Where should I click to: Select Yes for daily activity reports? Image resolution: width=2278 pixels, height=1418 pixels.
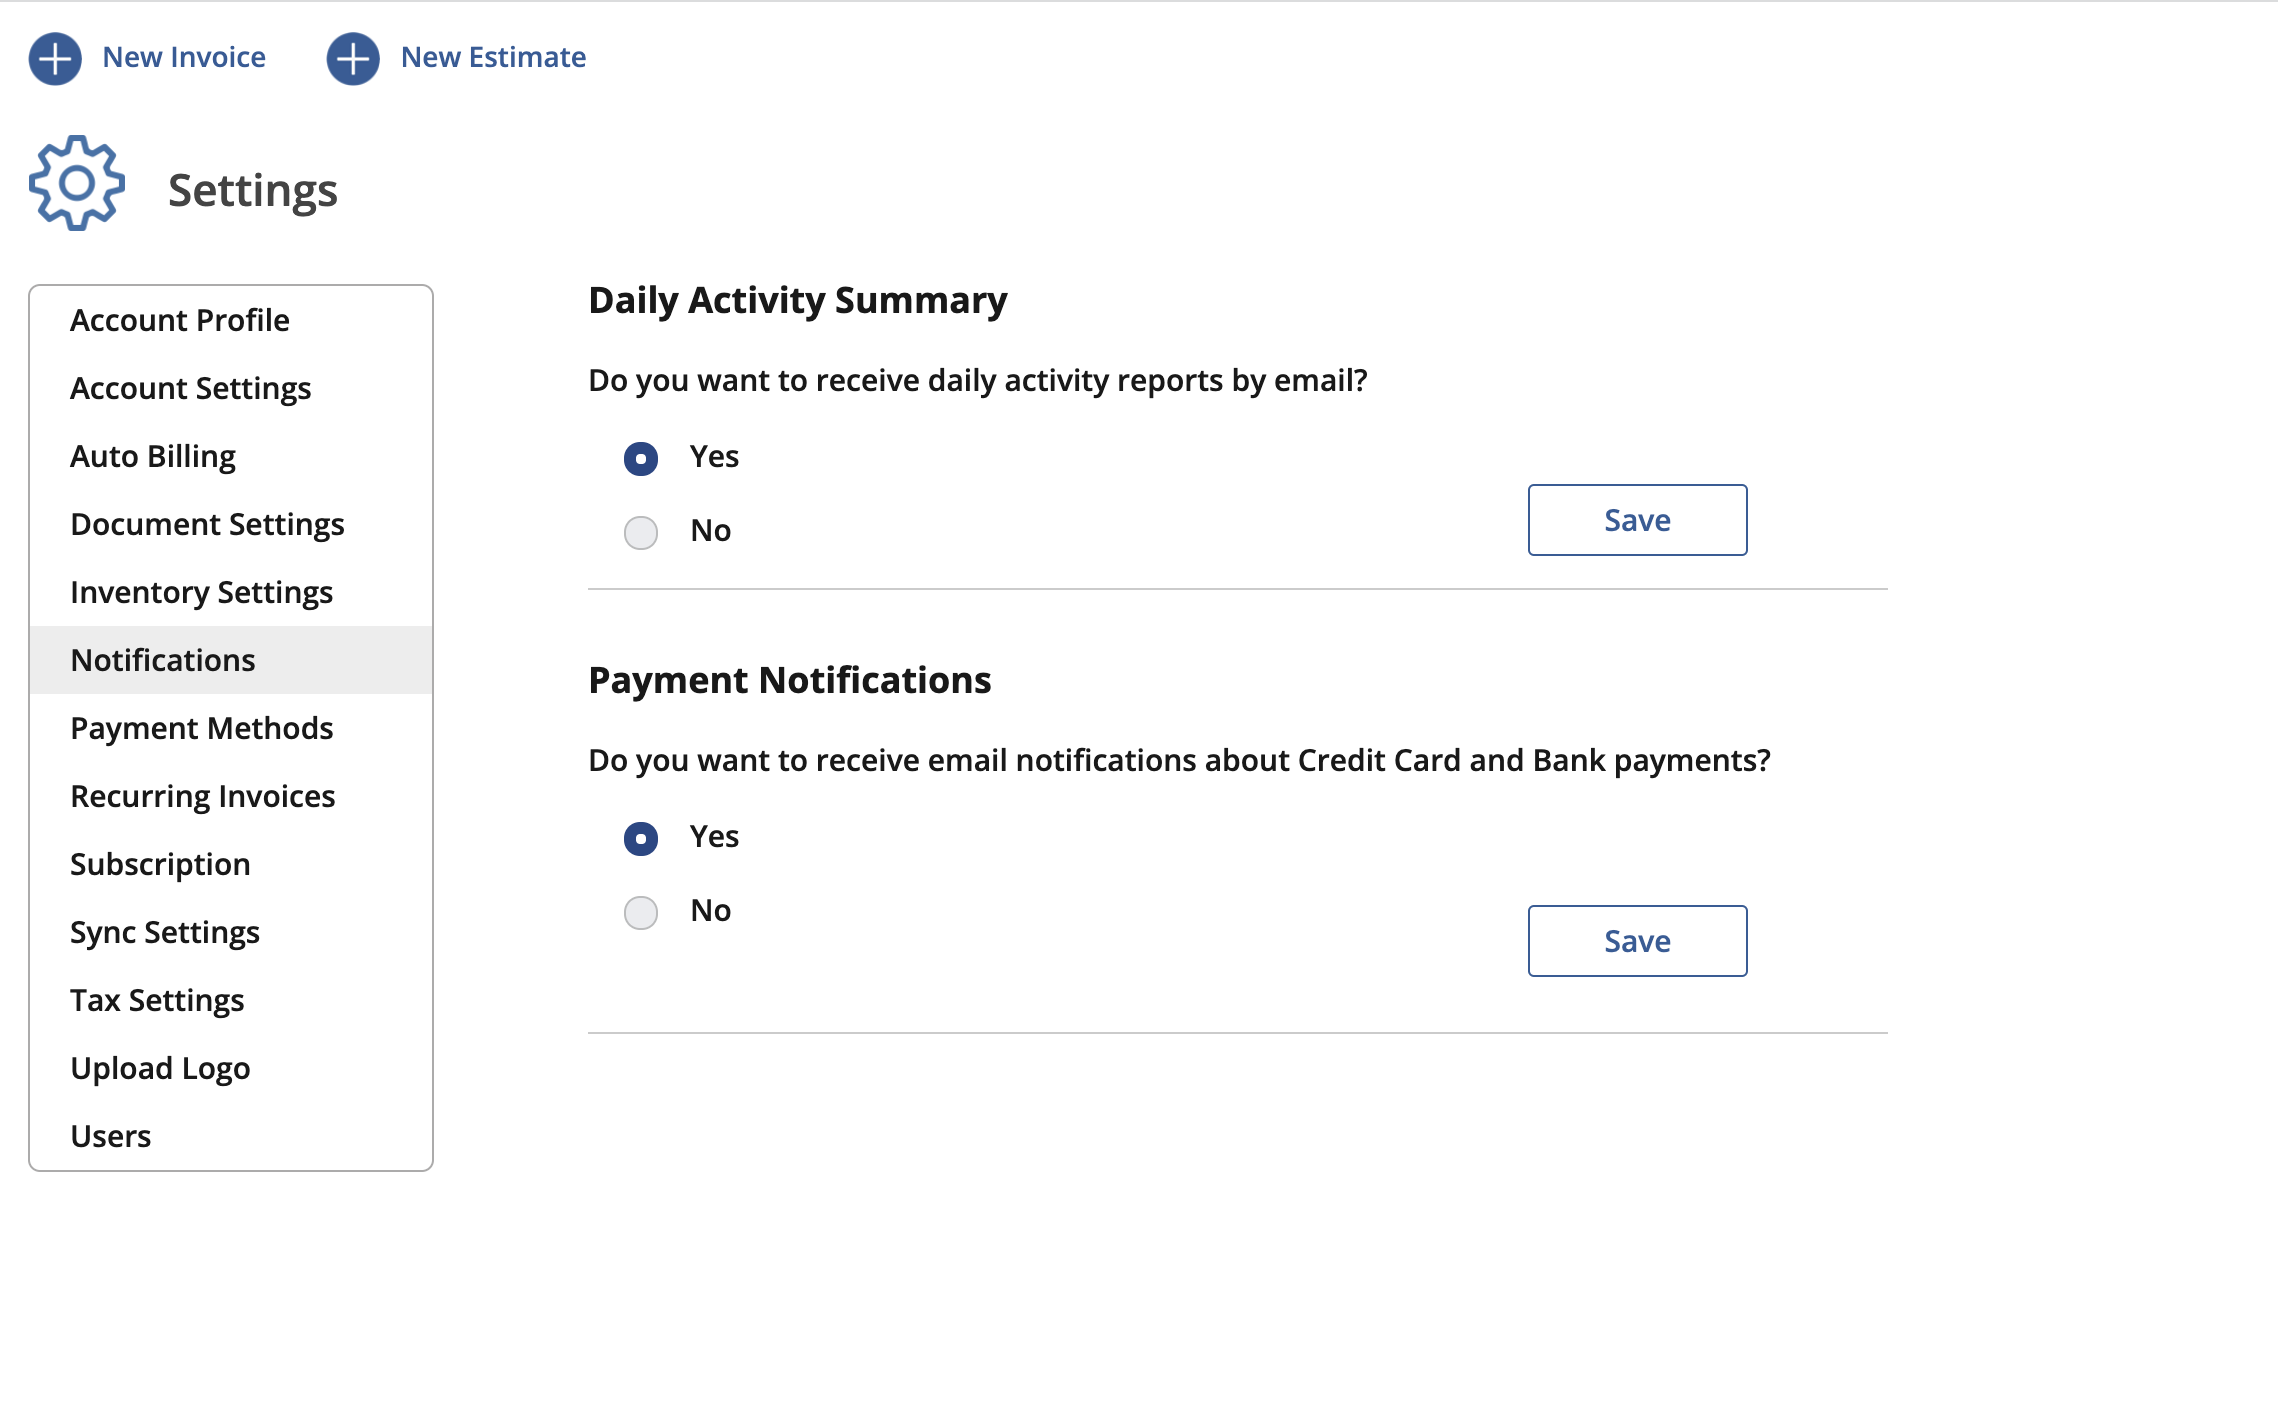(640, 458)
